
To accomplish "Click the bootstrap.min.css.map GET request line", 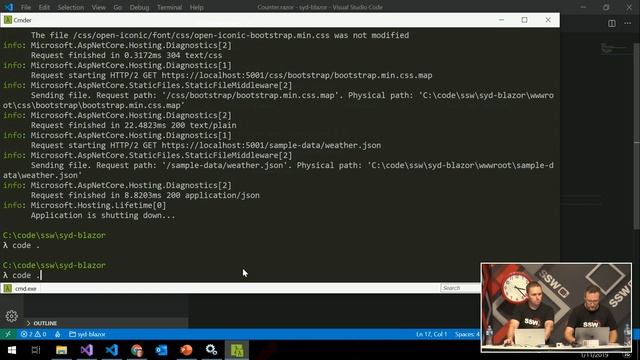I will click(231, 76).
